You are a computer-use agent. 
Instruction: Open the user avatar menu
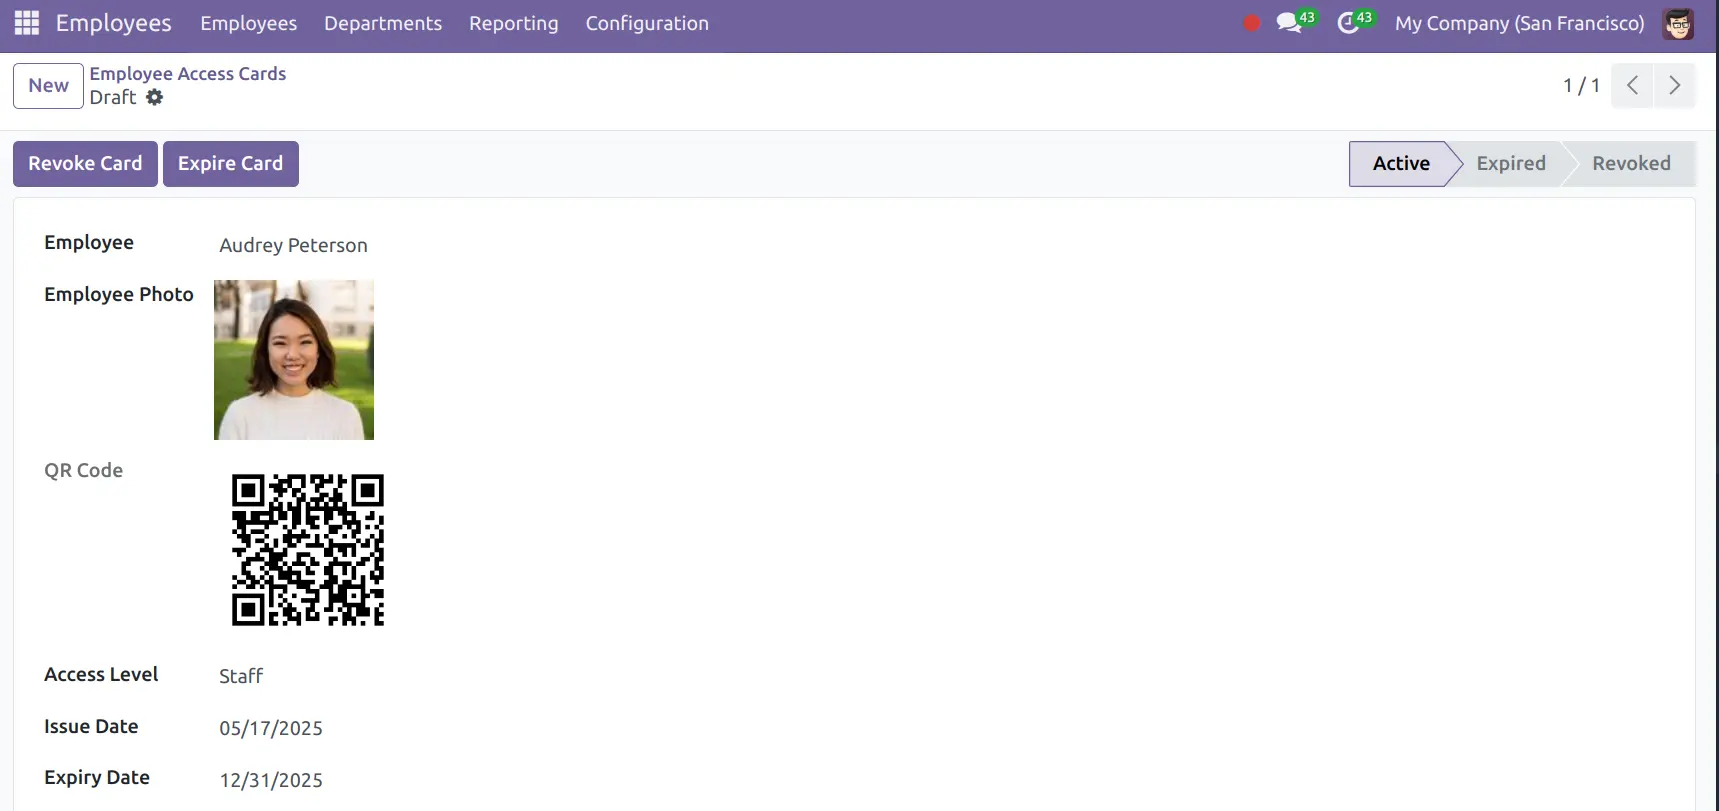(1678, 23)
